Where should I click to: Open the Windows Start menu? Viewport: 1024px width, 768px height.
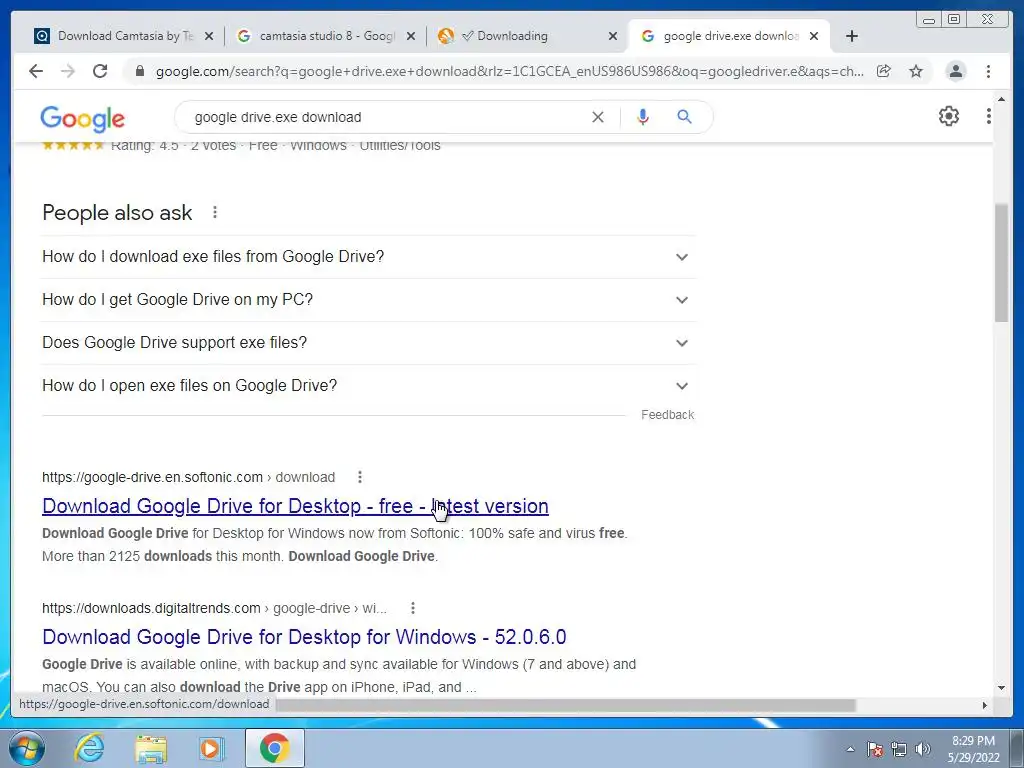point(27,748)
